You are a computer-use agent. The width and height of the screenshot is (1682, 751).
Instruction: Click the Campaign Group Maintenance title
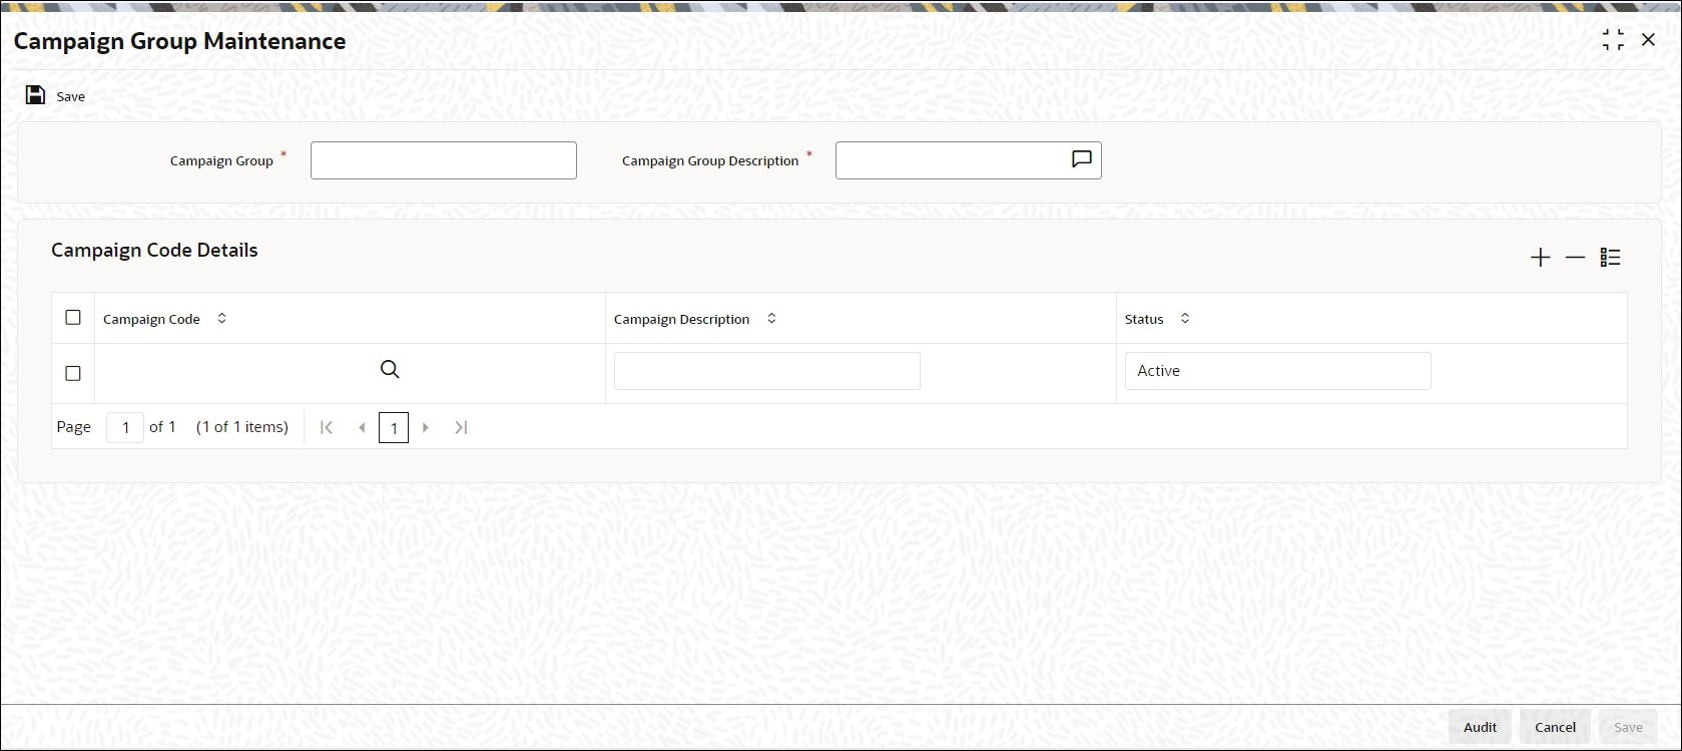pos(180,41)
